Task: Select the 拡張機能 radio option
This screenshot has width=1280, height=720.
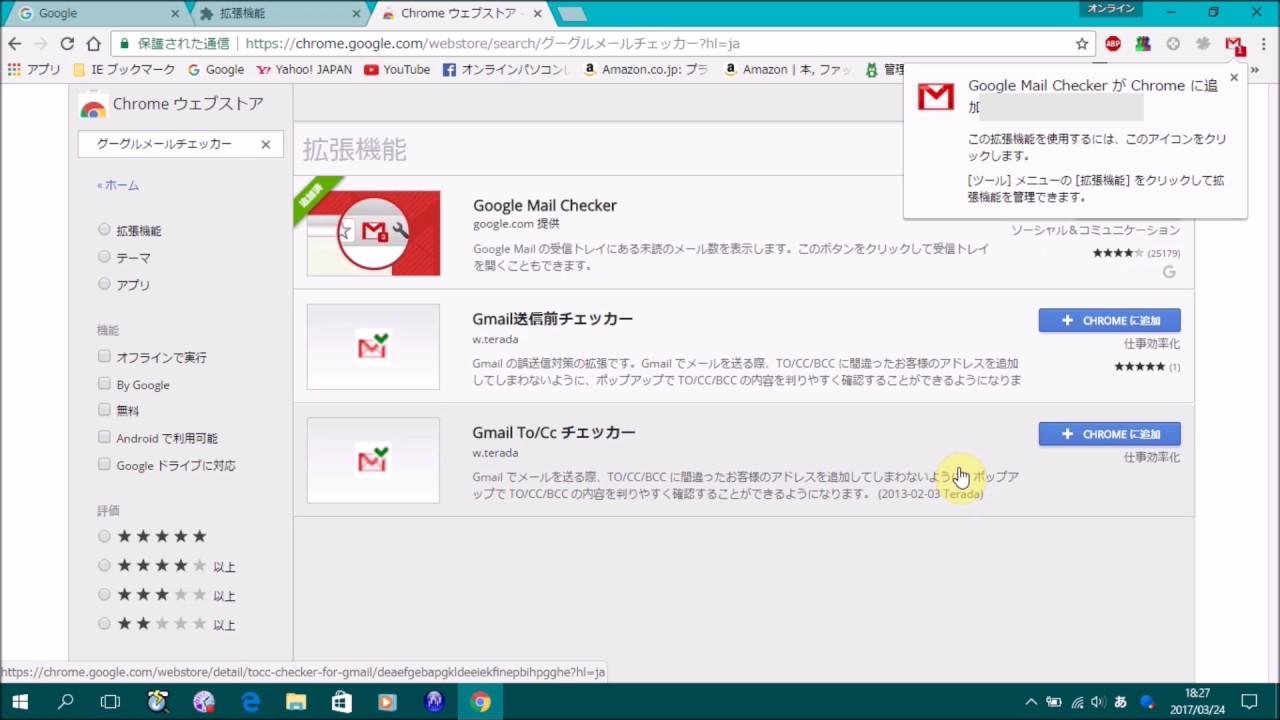Action: (x=104, y=230)
